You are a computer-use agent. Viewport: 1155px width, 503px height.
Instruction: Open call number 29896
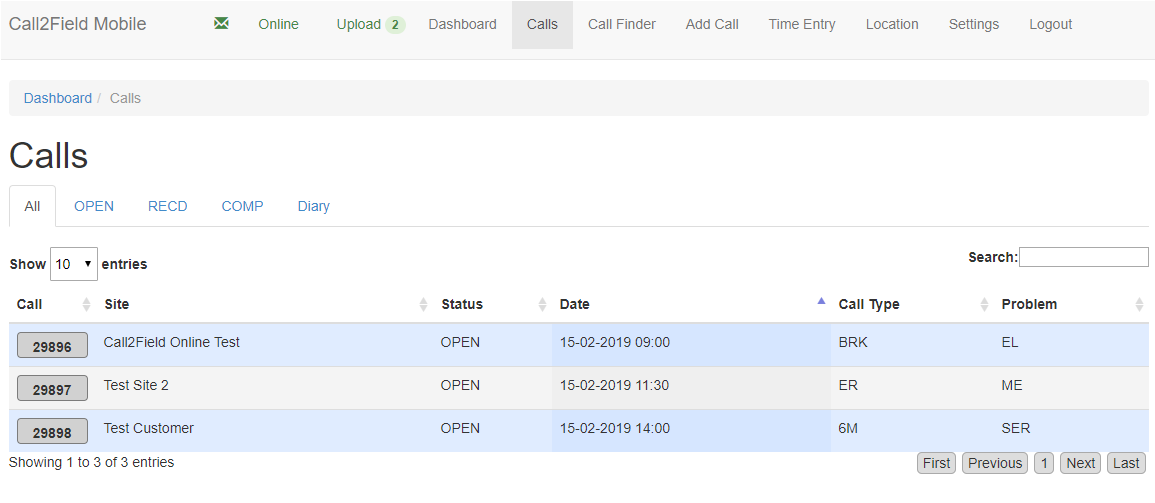click(52, 346)
